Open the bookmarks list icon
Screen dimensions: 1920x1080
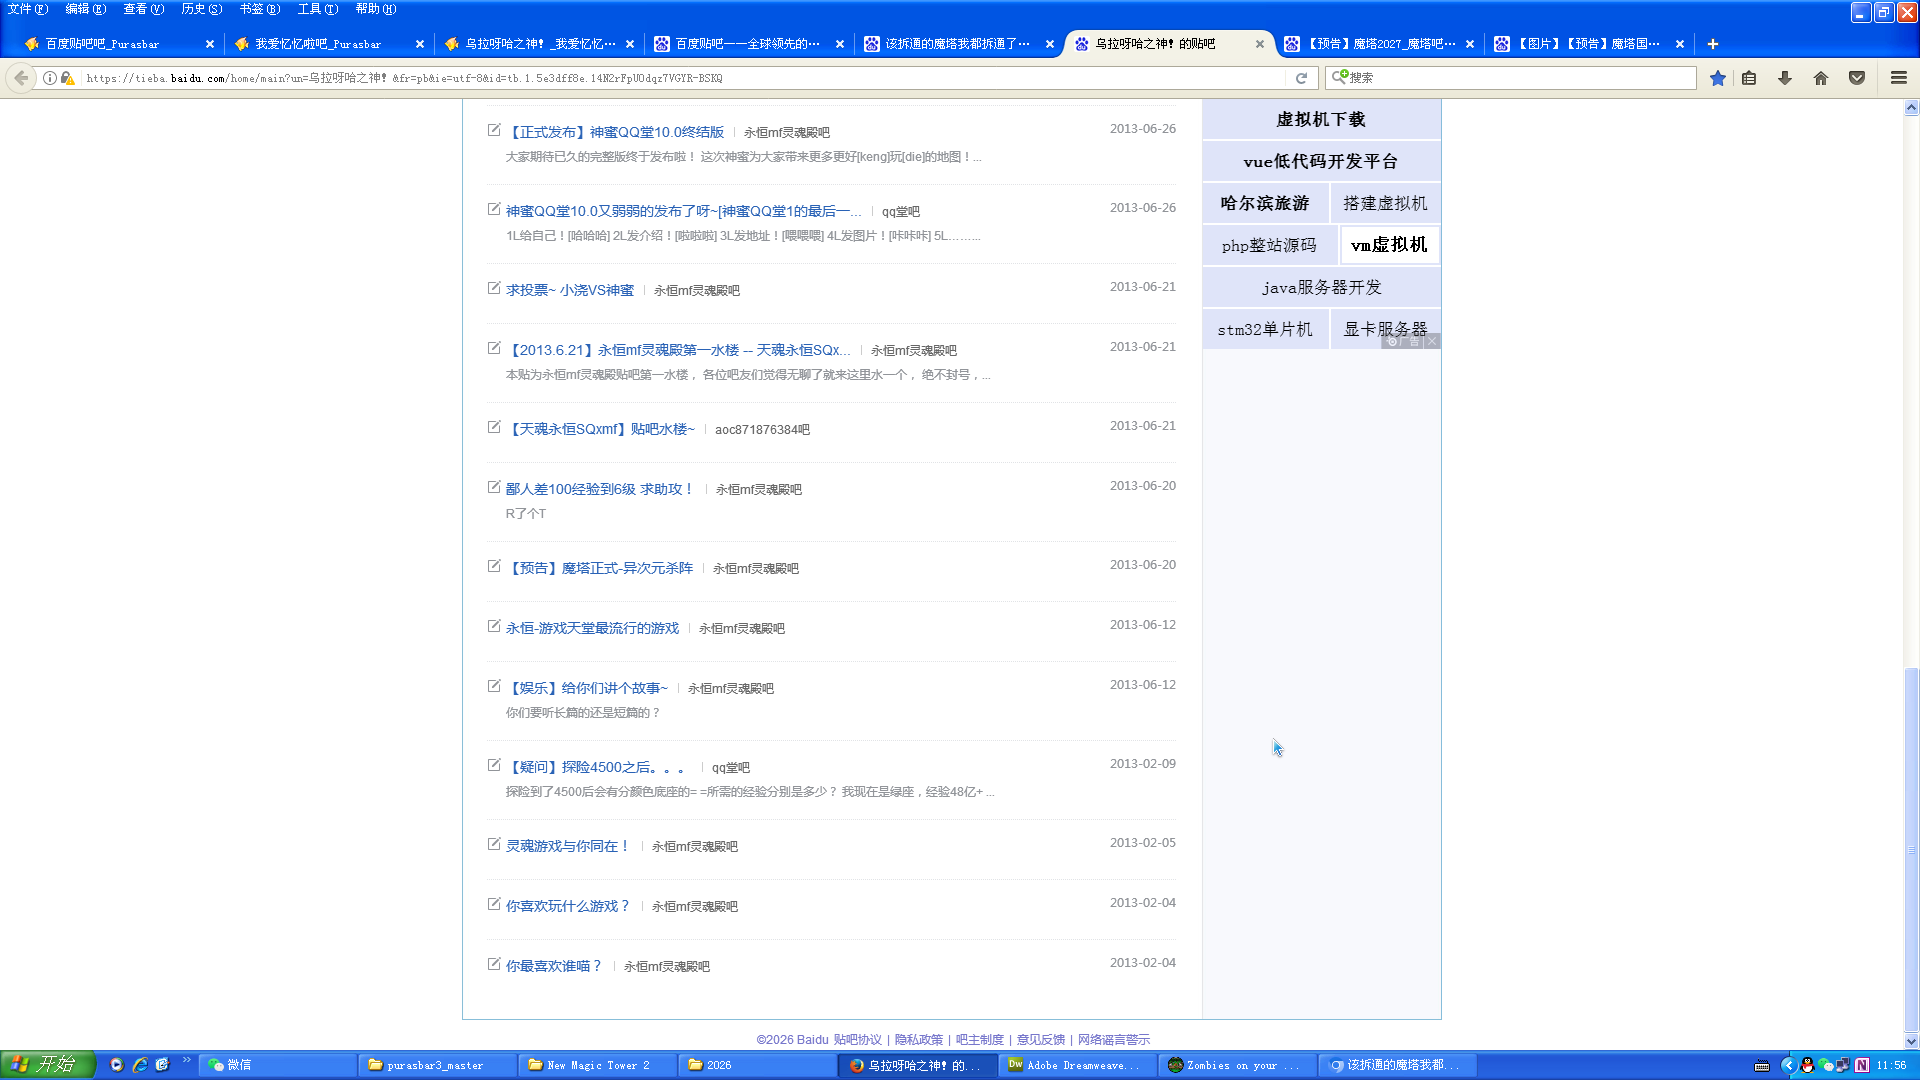(x=1749, y=78)
